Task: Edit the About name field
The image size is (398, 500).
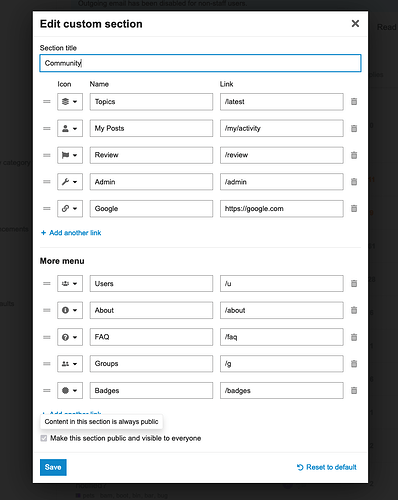Action: pos(151,310)
